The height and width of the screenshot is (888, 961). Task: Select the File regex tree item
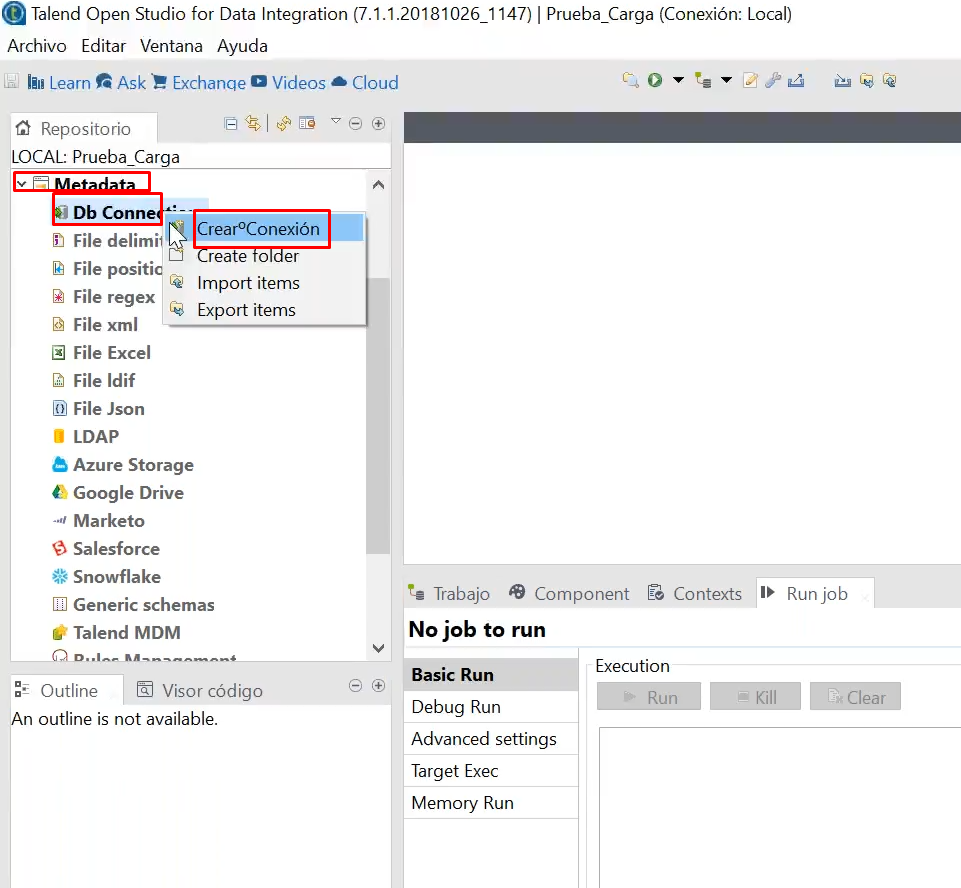(x=114, y=297)
